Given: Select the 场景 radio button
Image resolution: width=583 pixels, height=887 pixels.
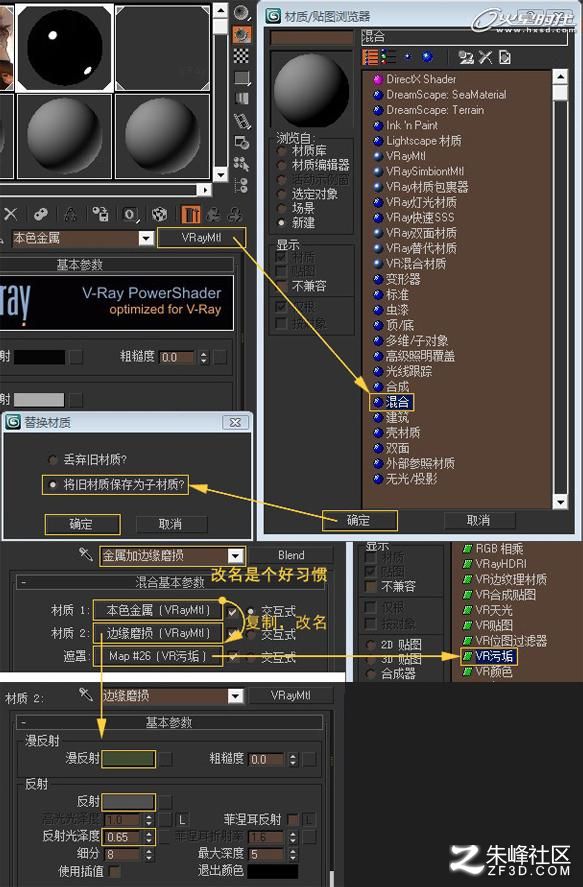Looking at the screenshot, I should (281, 208).
